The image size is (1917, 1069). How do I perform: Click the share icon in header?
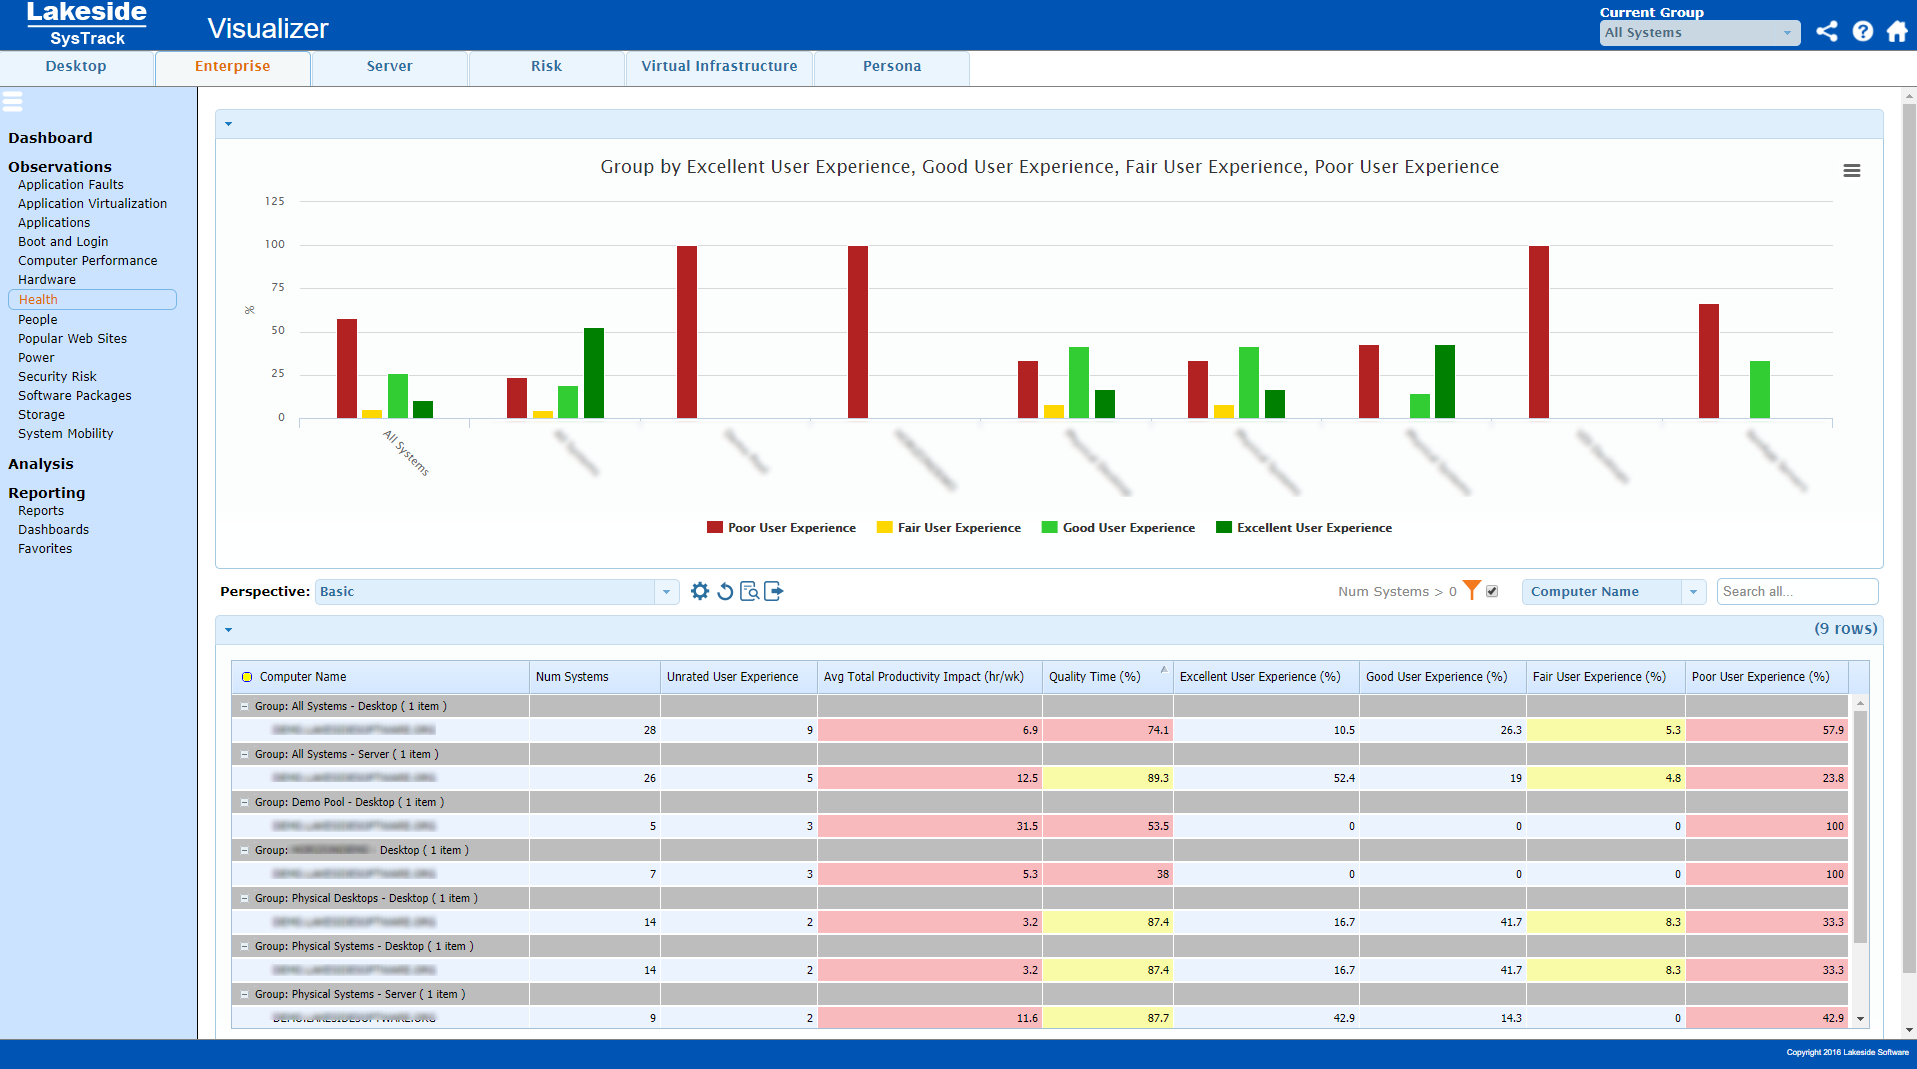coord(1827,31)
